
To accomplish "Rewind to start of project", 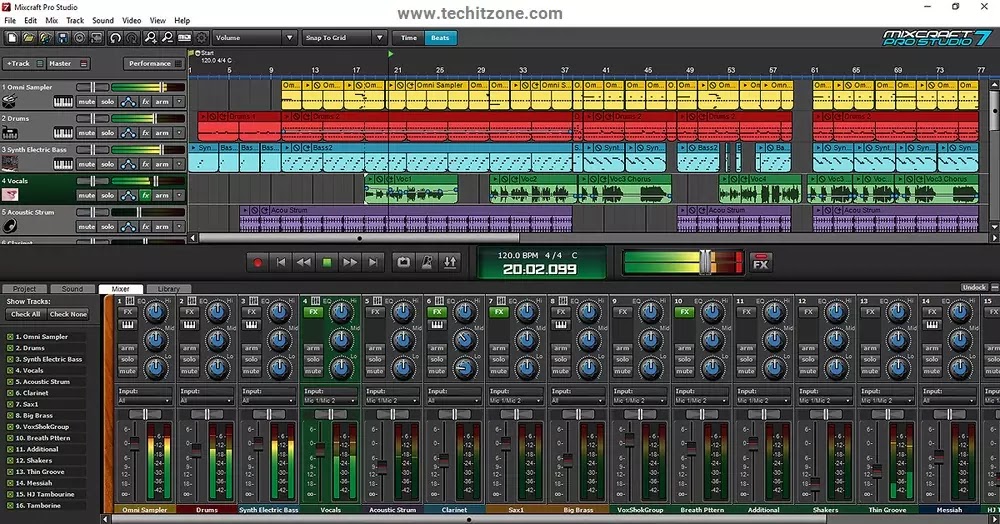I will 281,262.
